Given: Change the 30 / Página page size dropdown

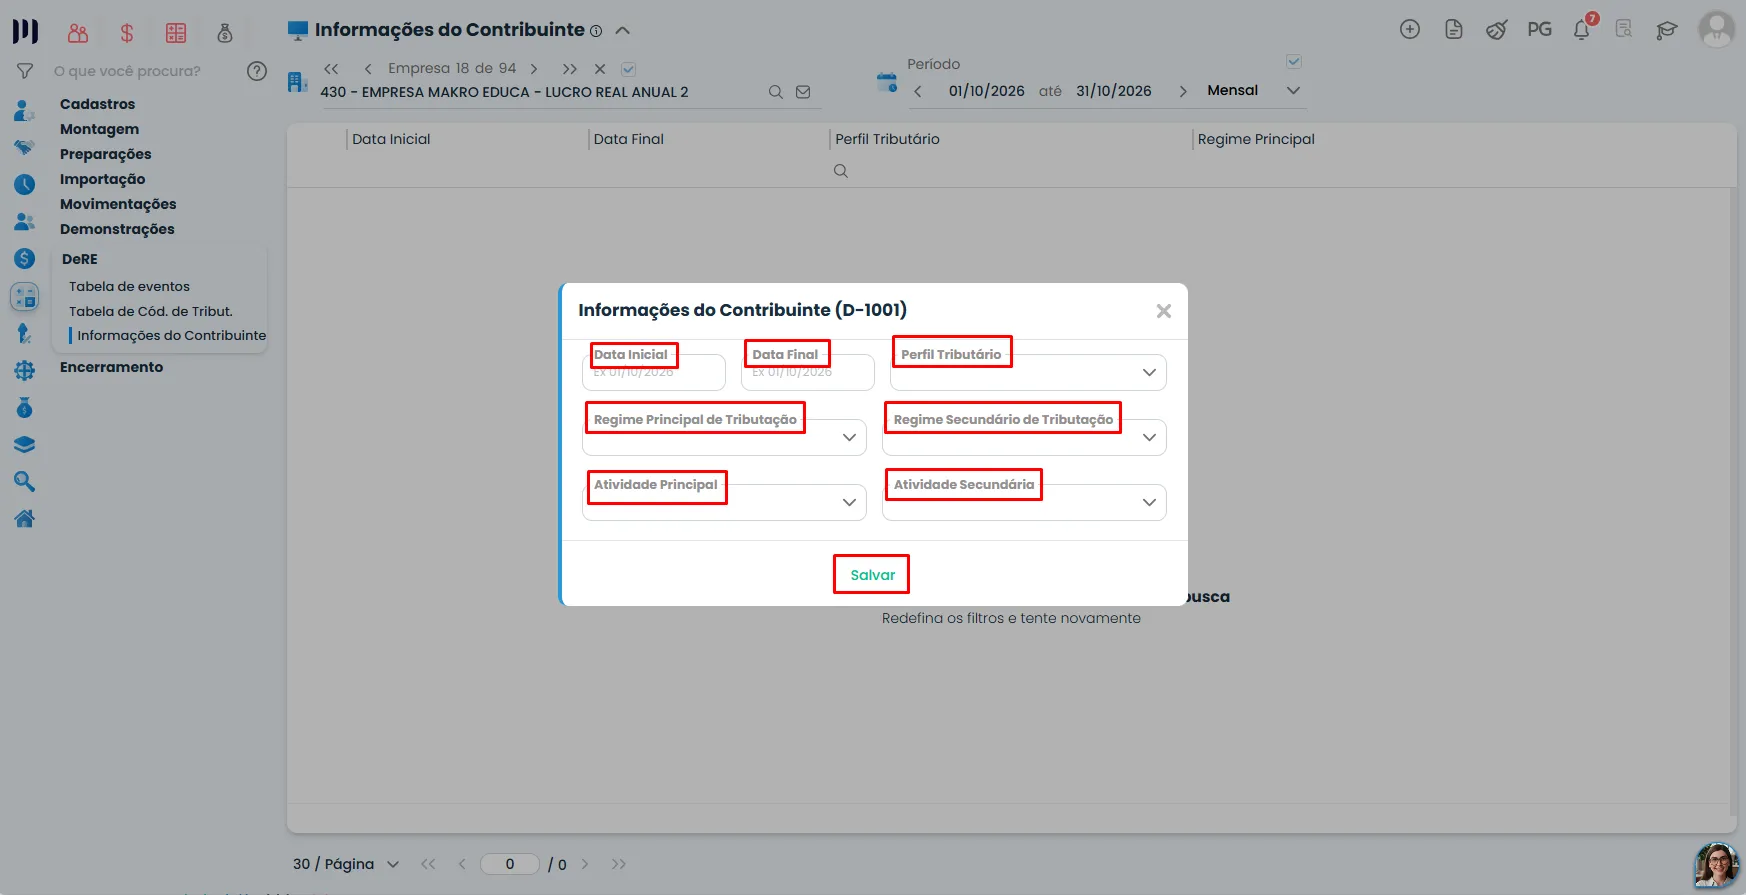Looking at the screenshot, I should coord(346,864).
